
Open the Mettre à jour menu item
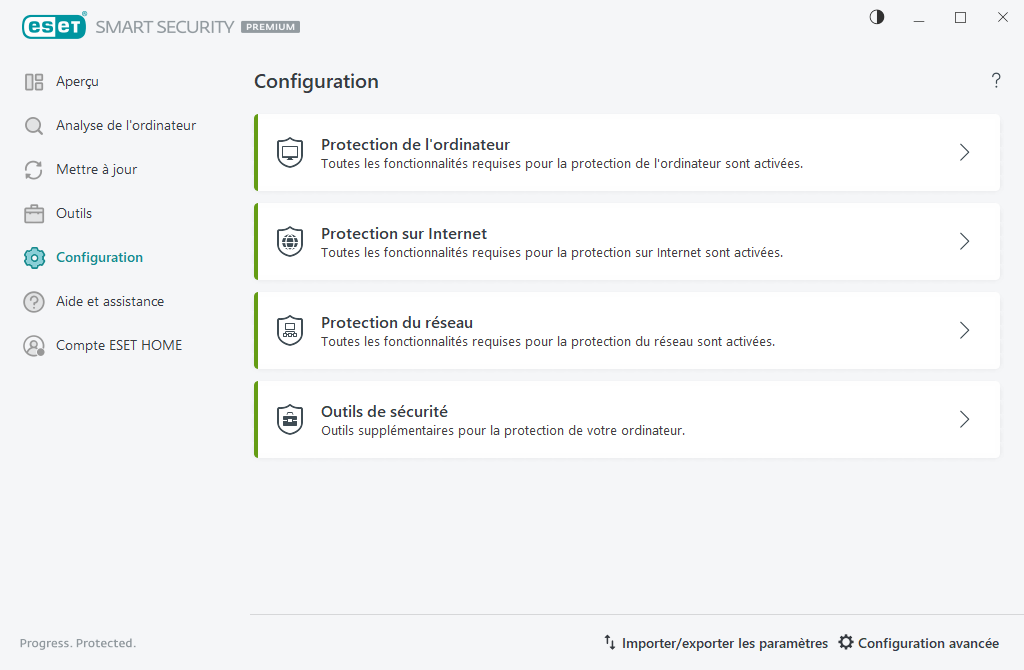coord(96,170)
